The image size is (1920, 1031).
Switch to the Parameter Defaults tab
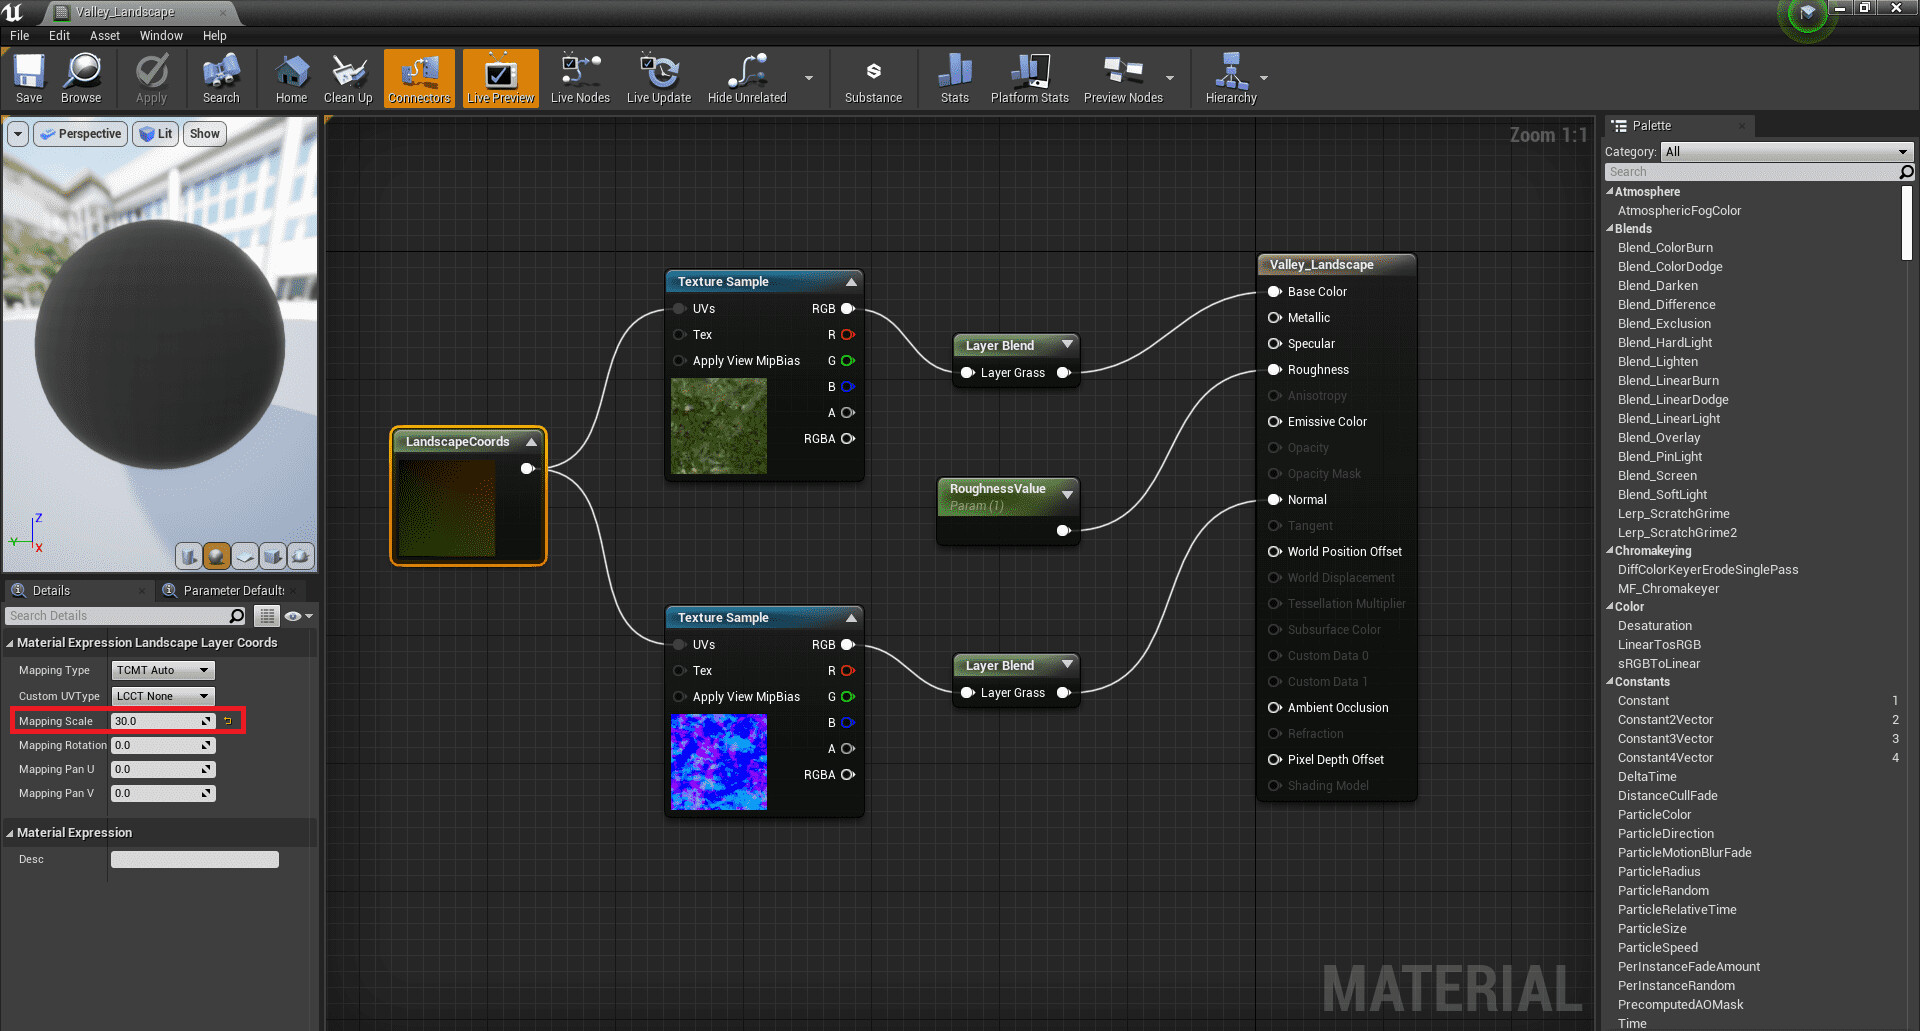tap(233, 590)
